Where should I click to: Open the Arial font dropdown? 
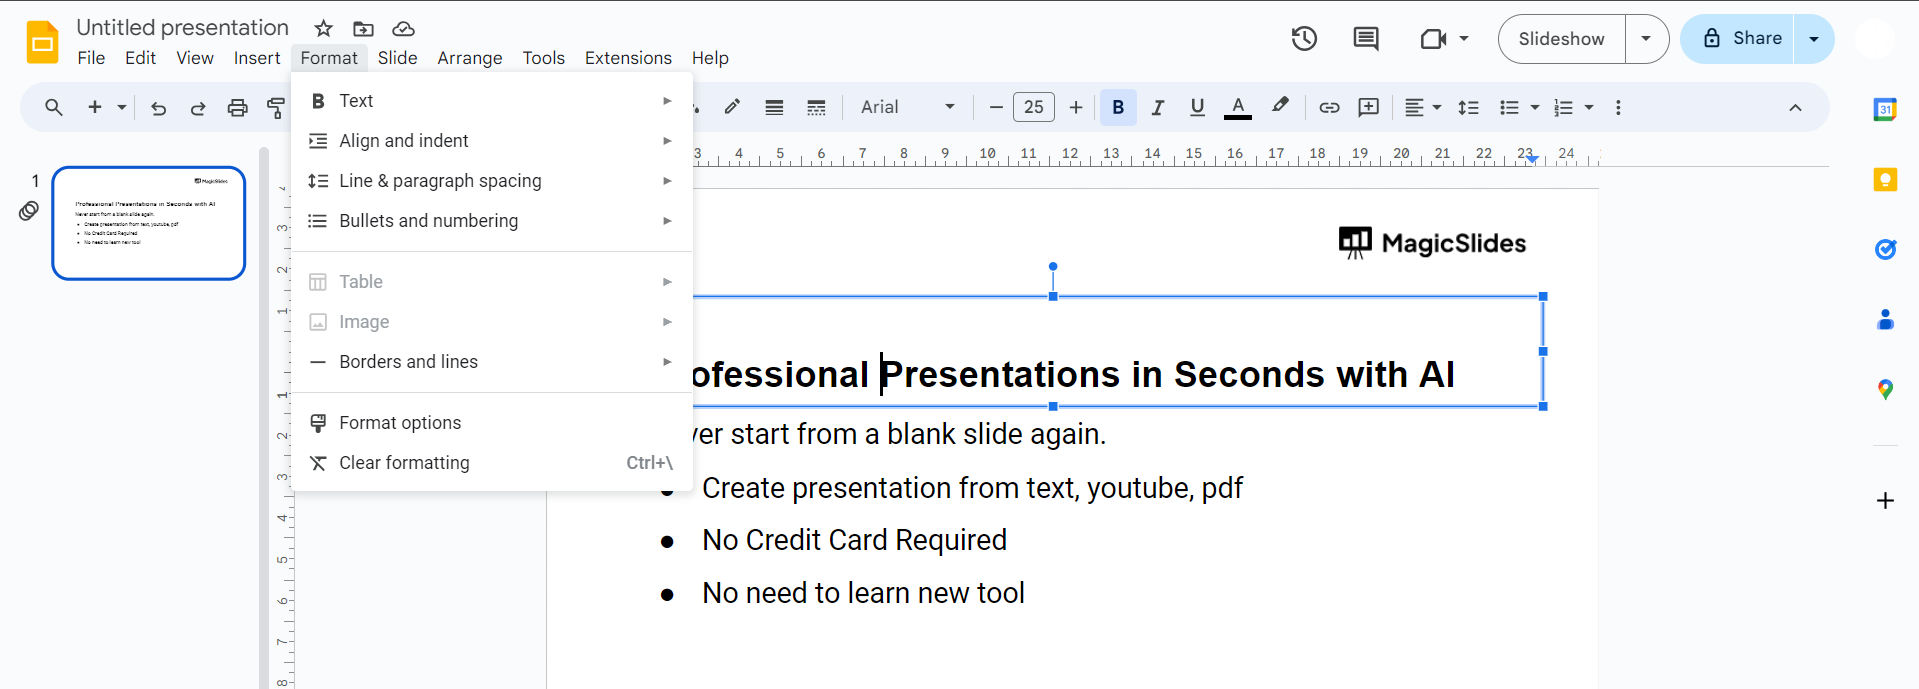(x=908, y=107)
